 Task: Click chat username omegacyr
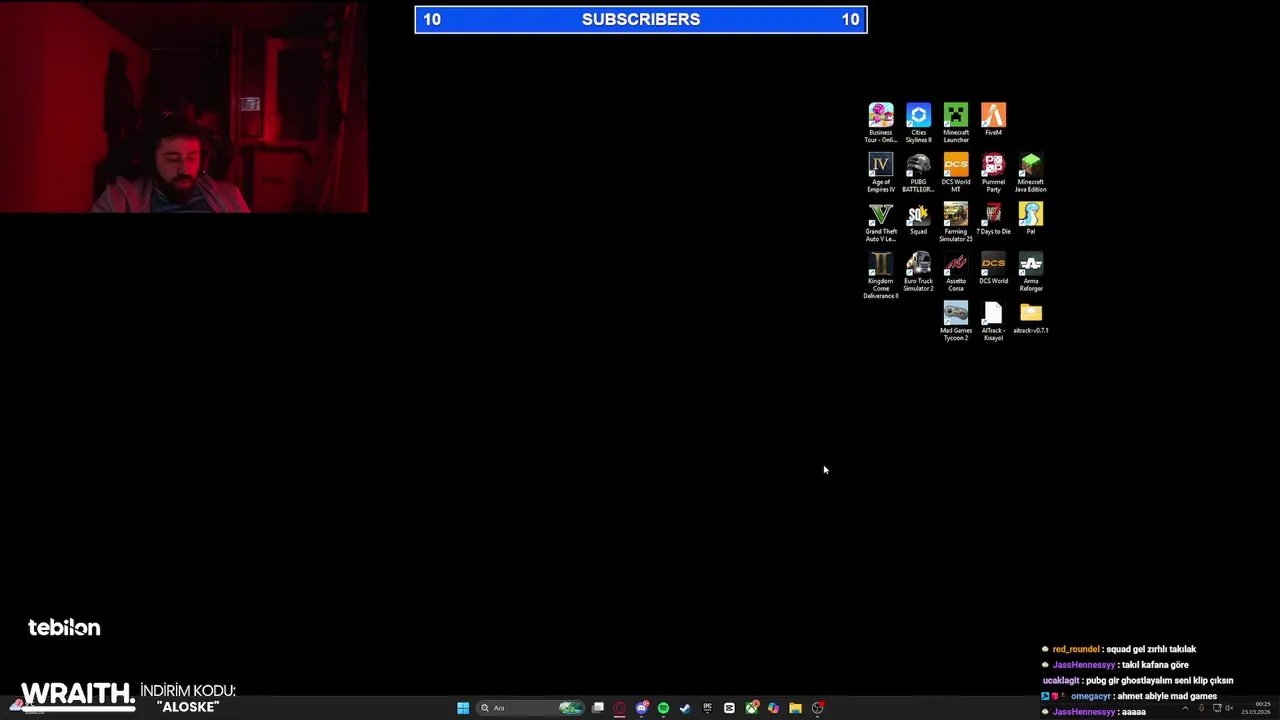point(1091,696)
